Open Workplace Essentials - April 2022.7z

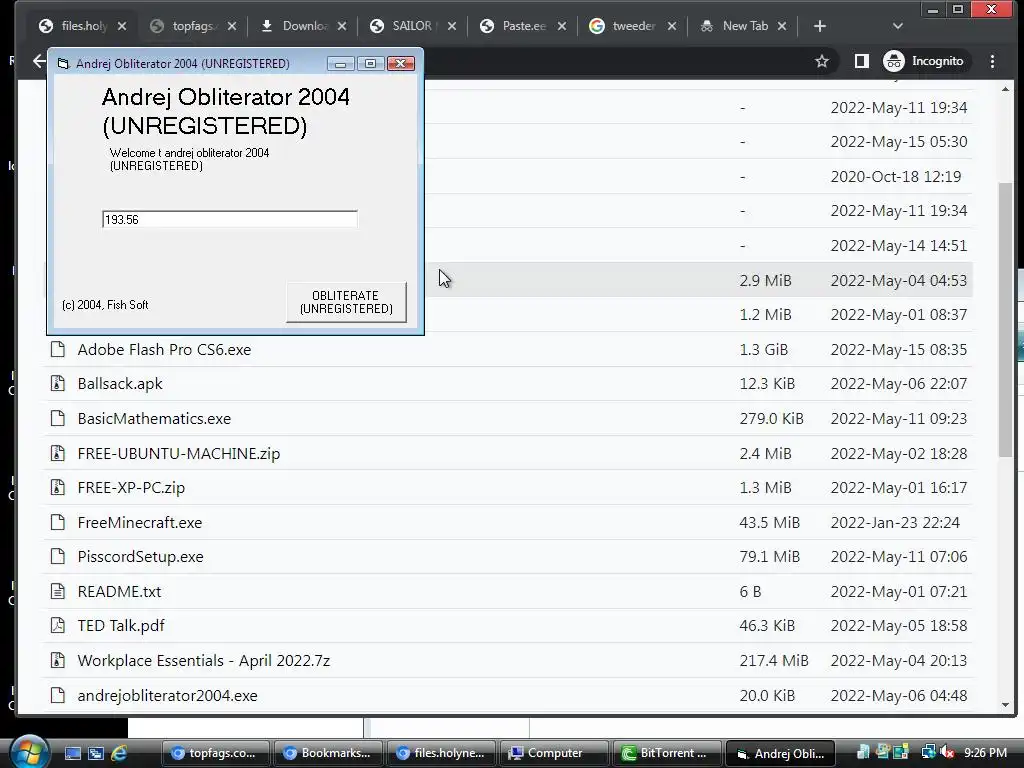click(x=204, y=660)
